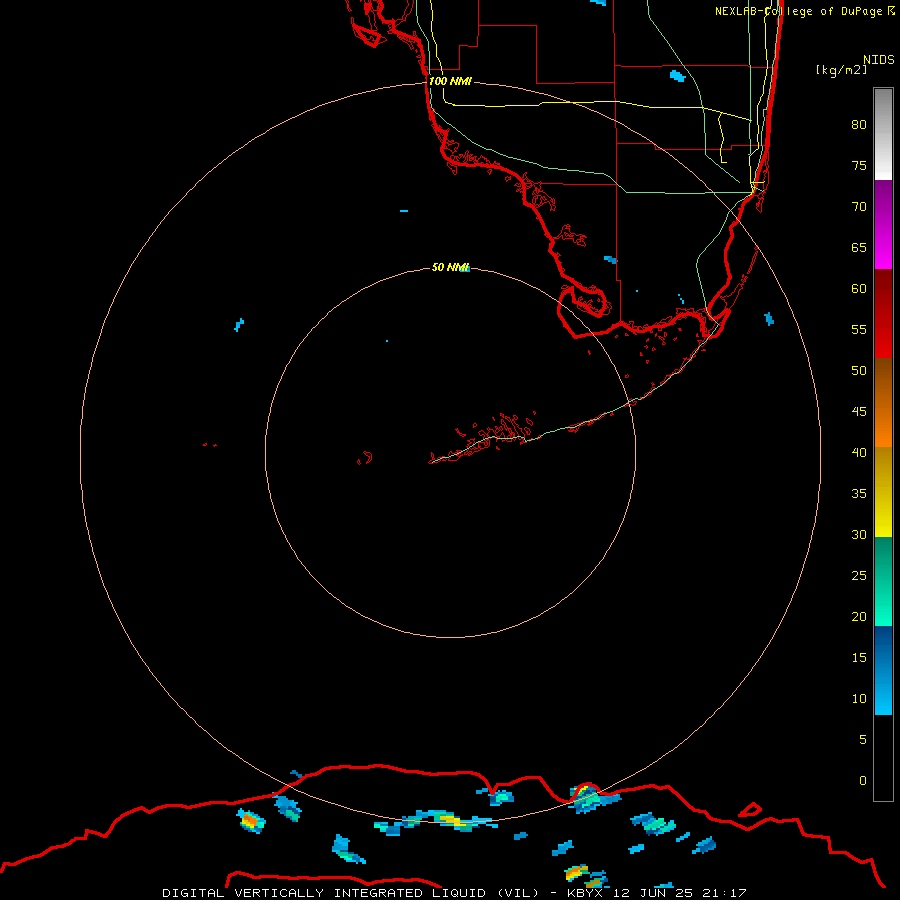Click the 65 value on color scale
This screenshot has width=900, height=900.
[x=859, y=247]
